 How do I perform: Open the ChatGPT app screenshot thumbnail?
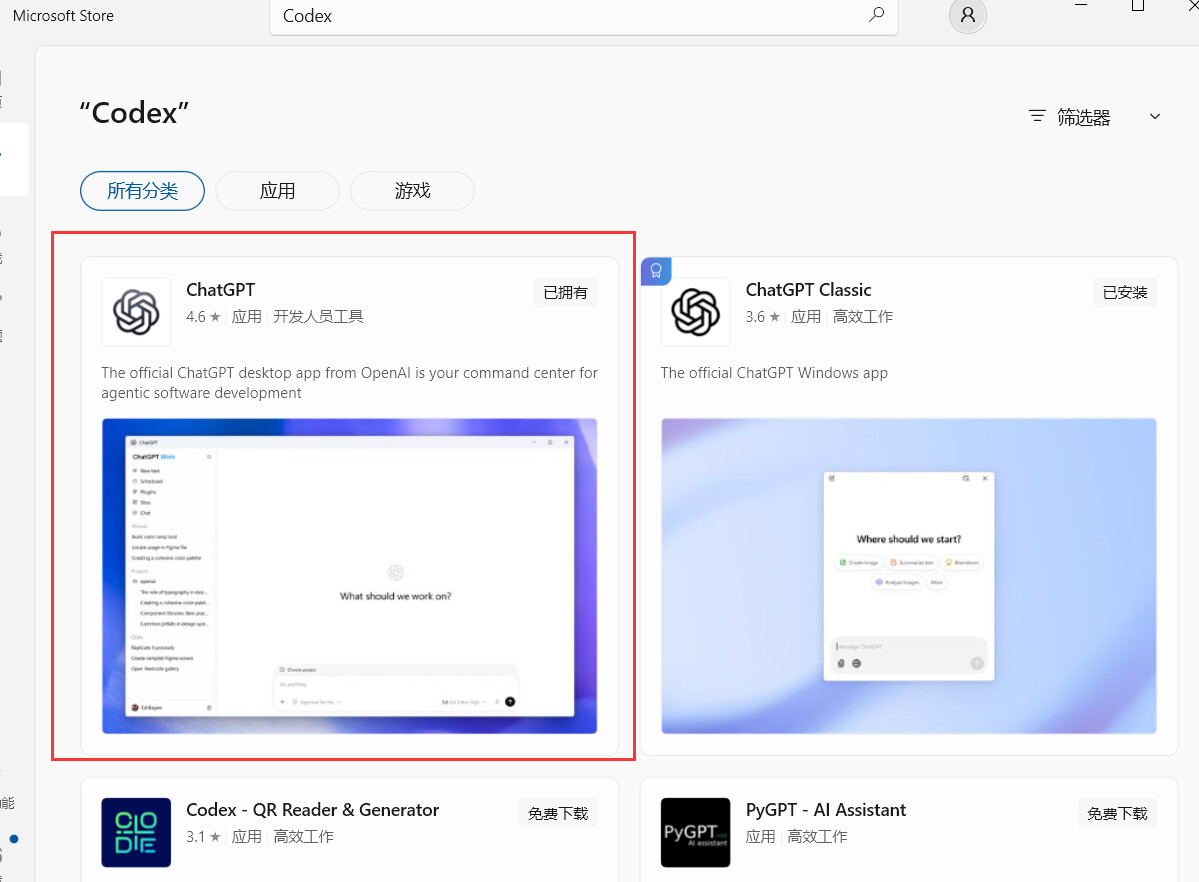point(349,576)
